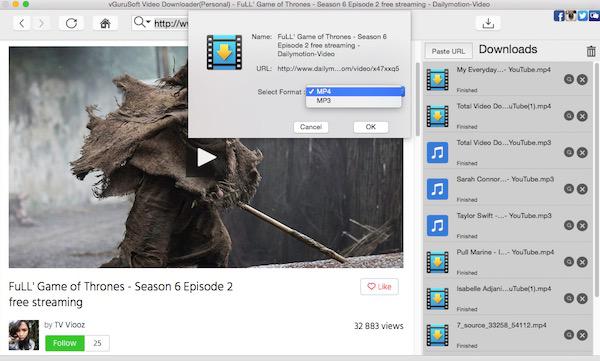This screenshot has width=600, height=361.
Task: Clear downloads with the trash icon
Action: pyautogui.click(x=591, y=51)
